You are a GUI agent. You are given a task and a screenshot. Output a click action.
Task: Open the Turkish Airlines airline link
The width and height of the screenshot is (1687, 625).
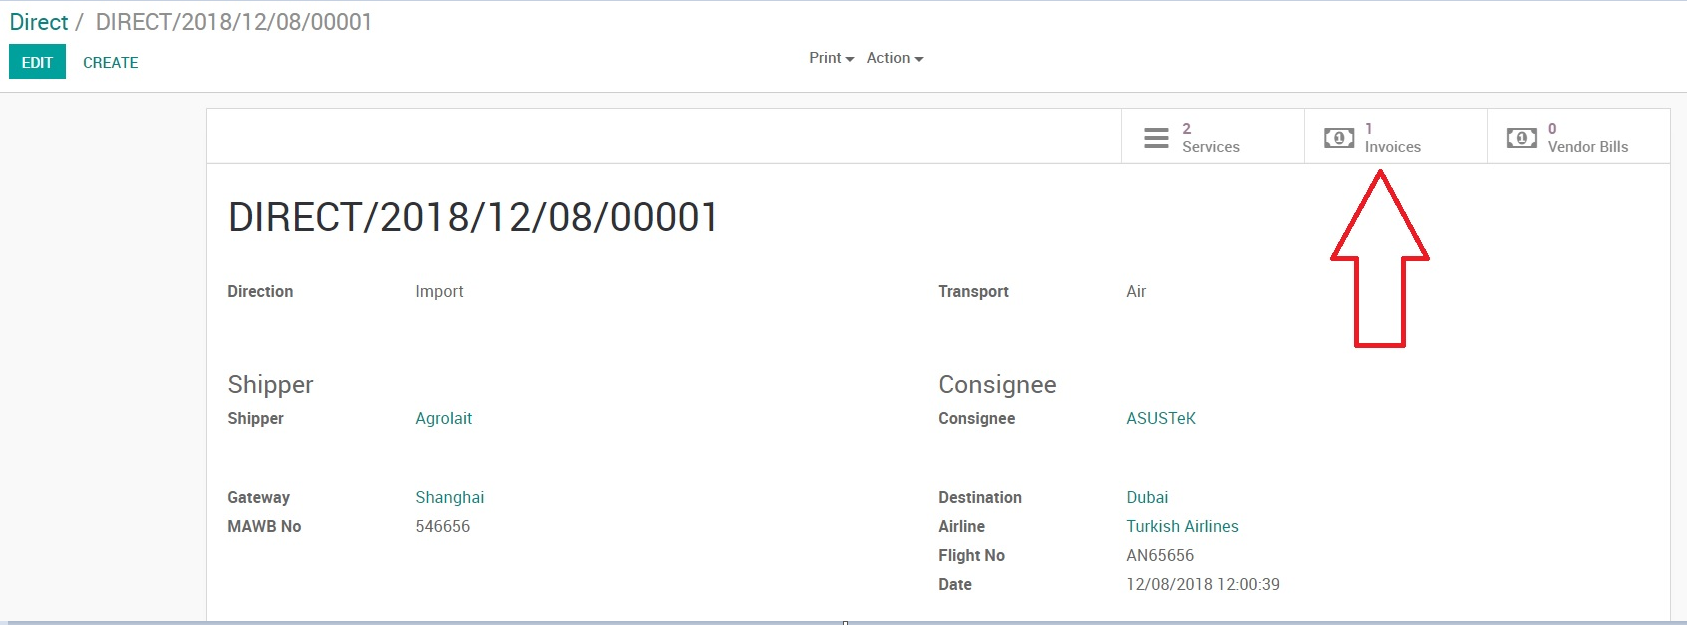point(1182,526)
